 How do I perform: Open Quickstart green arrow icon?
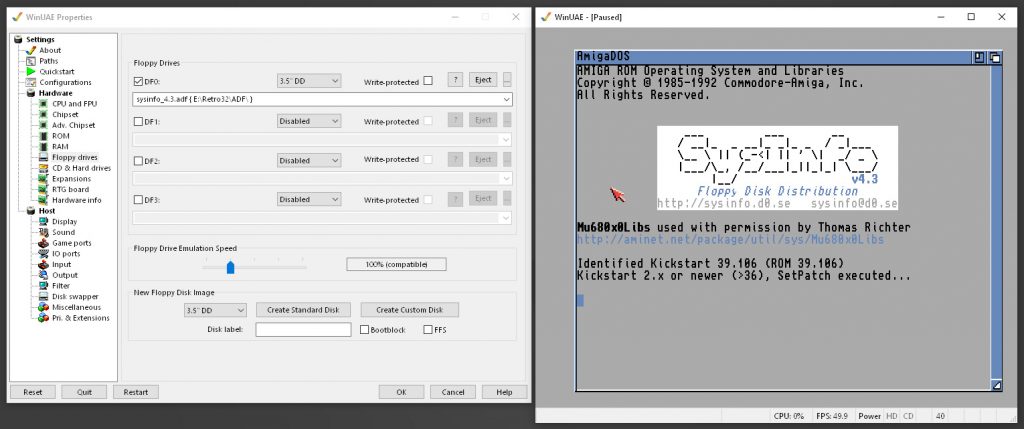[x=30, y=71]
